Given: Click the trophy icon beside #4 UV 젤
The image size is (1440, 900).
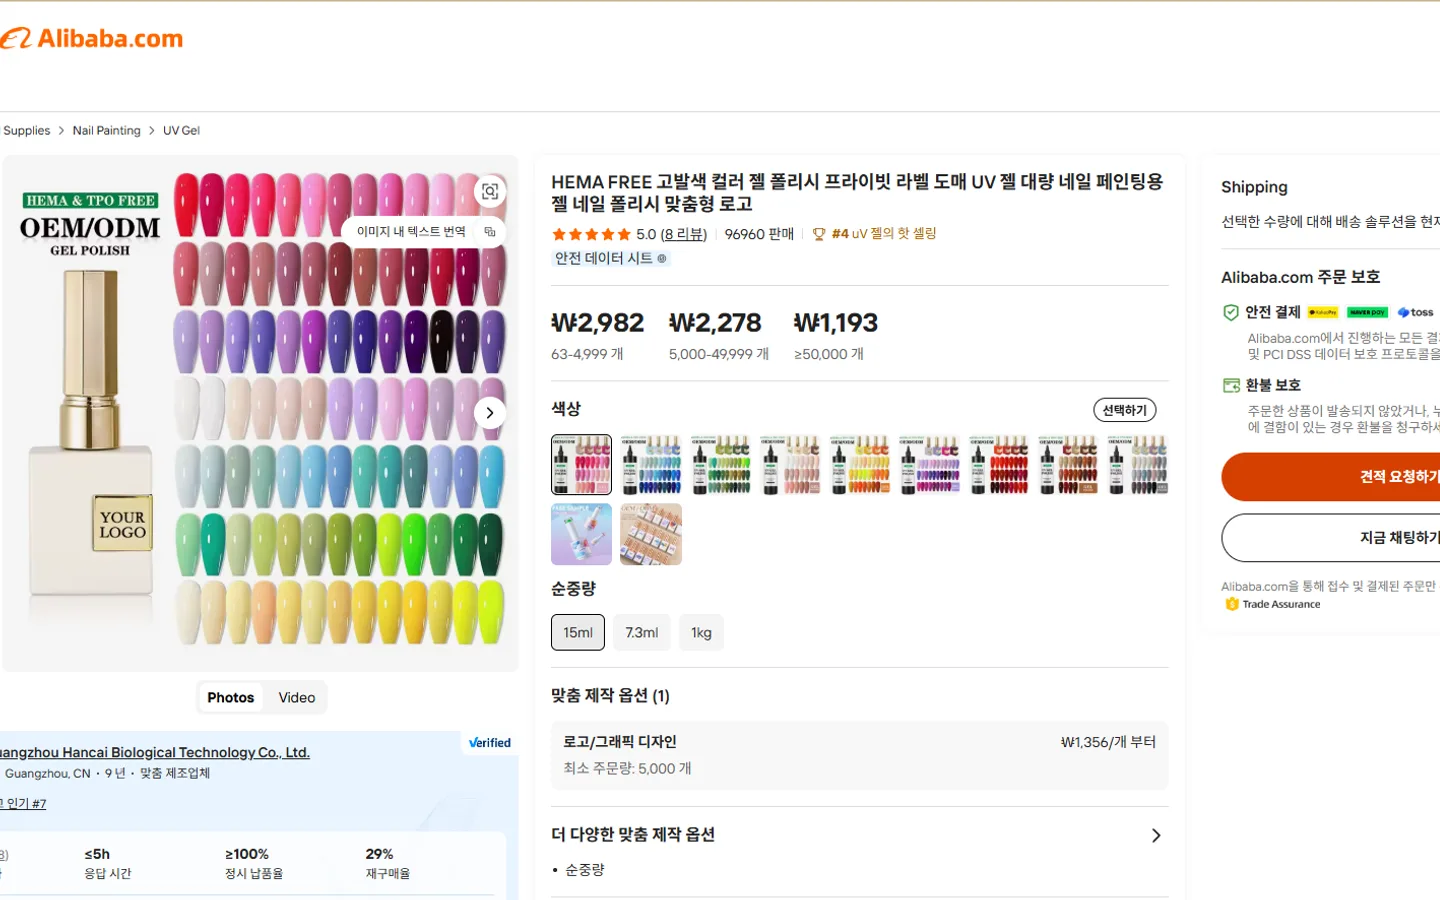Looking at the screenshot, I should point(819,234).
